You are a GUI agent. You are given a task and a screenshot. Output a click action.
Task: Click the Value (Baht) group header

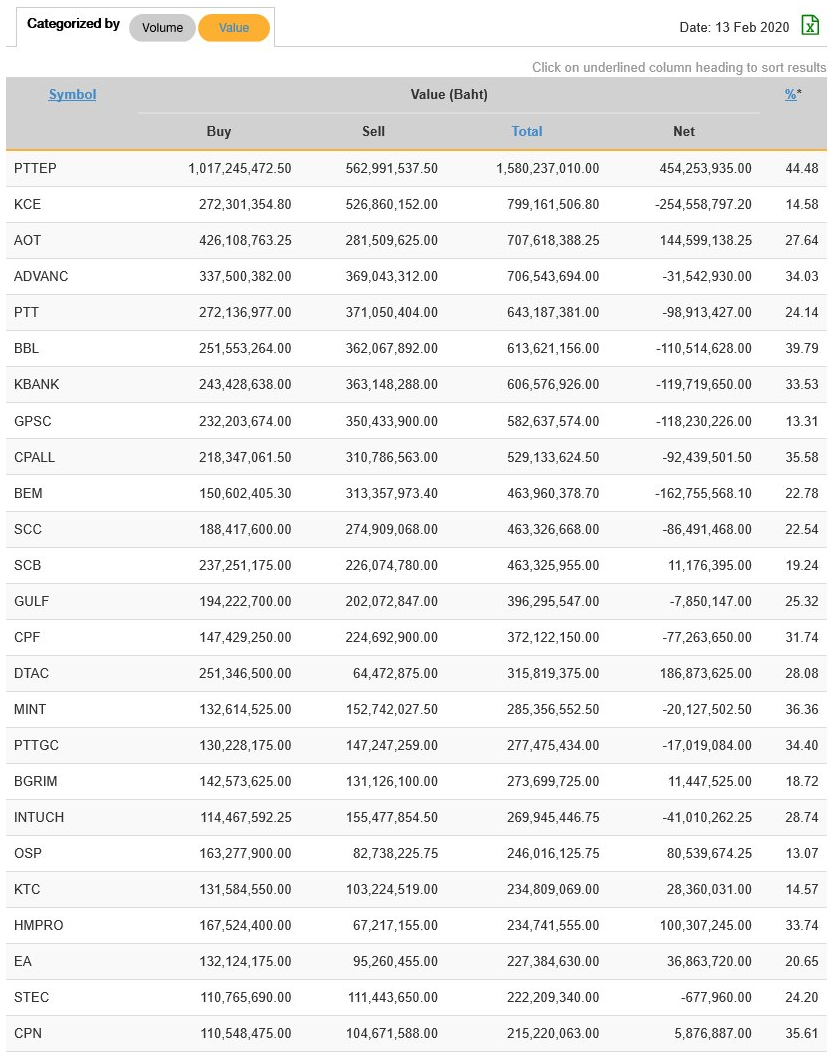[x=449, y=95]
